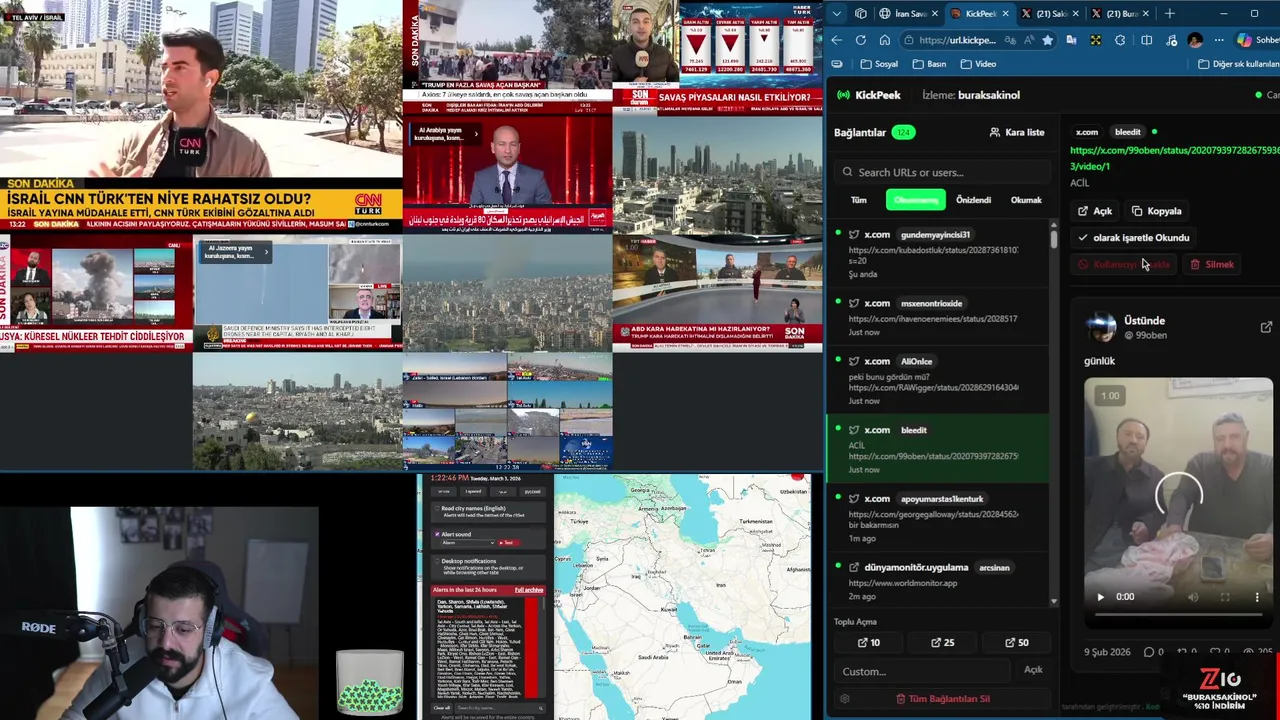
Task: Open the tweet video more options menu
Action: click(1257, 597)
